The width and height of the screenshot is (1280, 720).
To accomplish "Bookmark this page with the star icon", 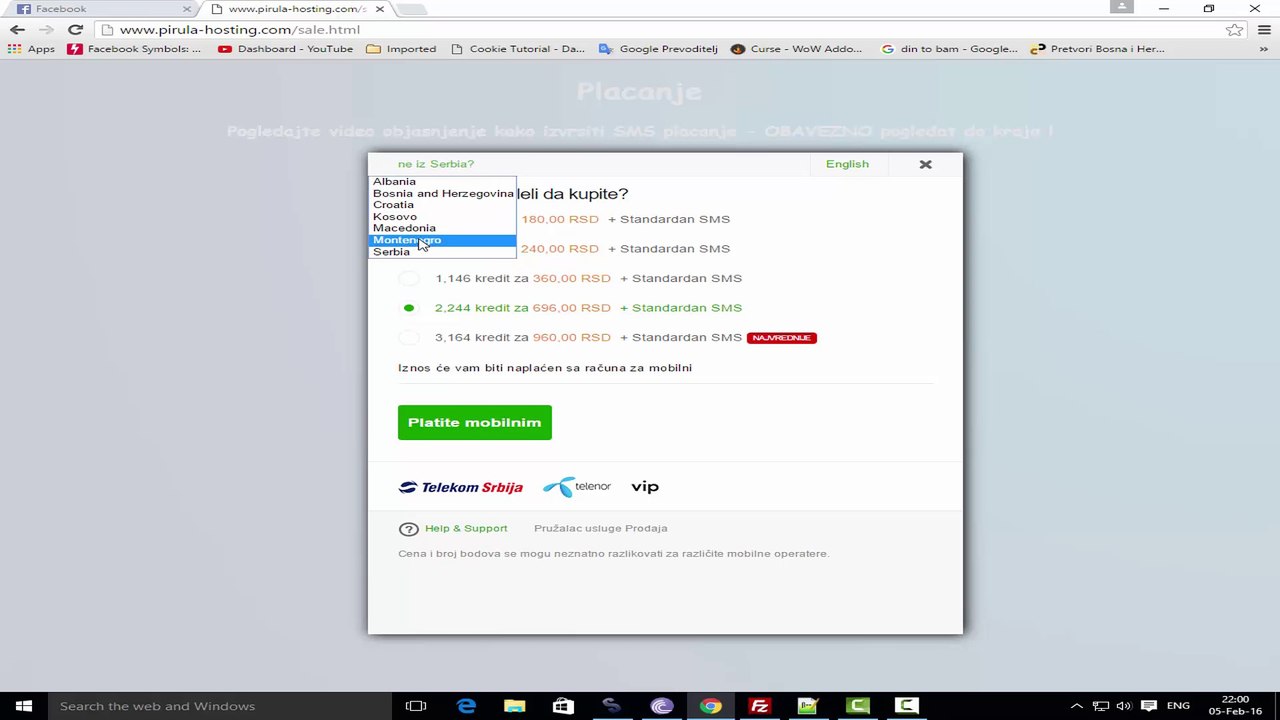I will (x=1235, y=30).
